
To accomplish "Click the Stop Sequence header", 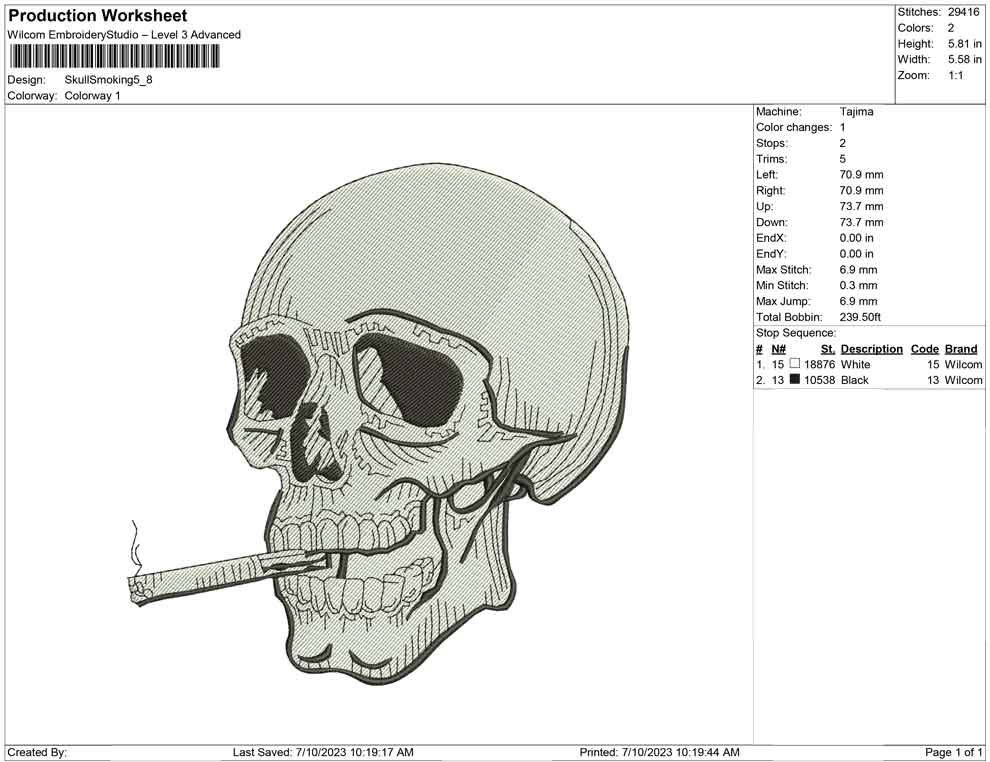I will (794, 332).
